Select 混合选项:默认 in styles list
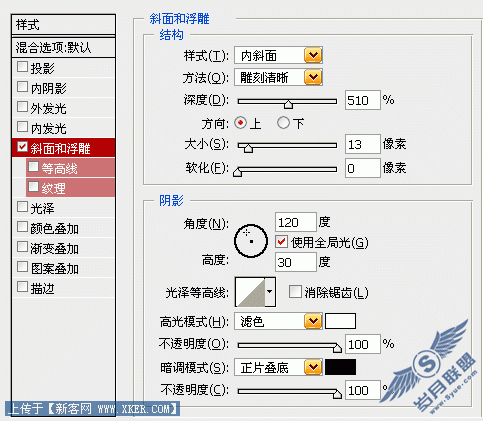The width and height of the screenshot is (483, 421). (63, 47)
